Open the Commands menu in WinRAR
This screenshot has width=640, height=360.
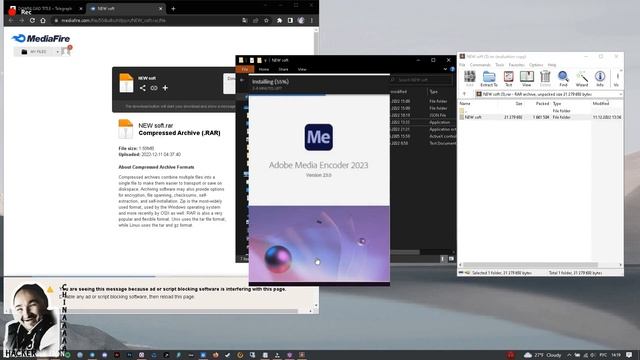point(480,65)
